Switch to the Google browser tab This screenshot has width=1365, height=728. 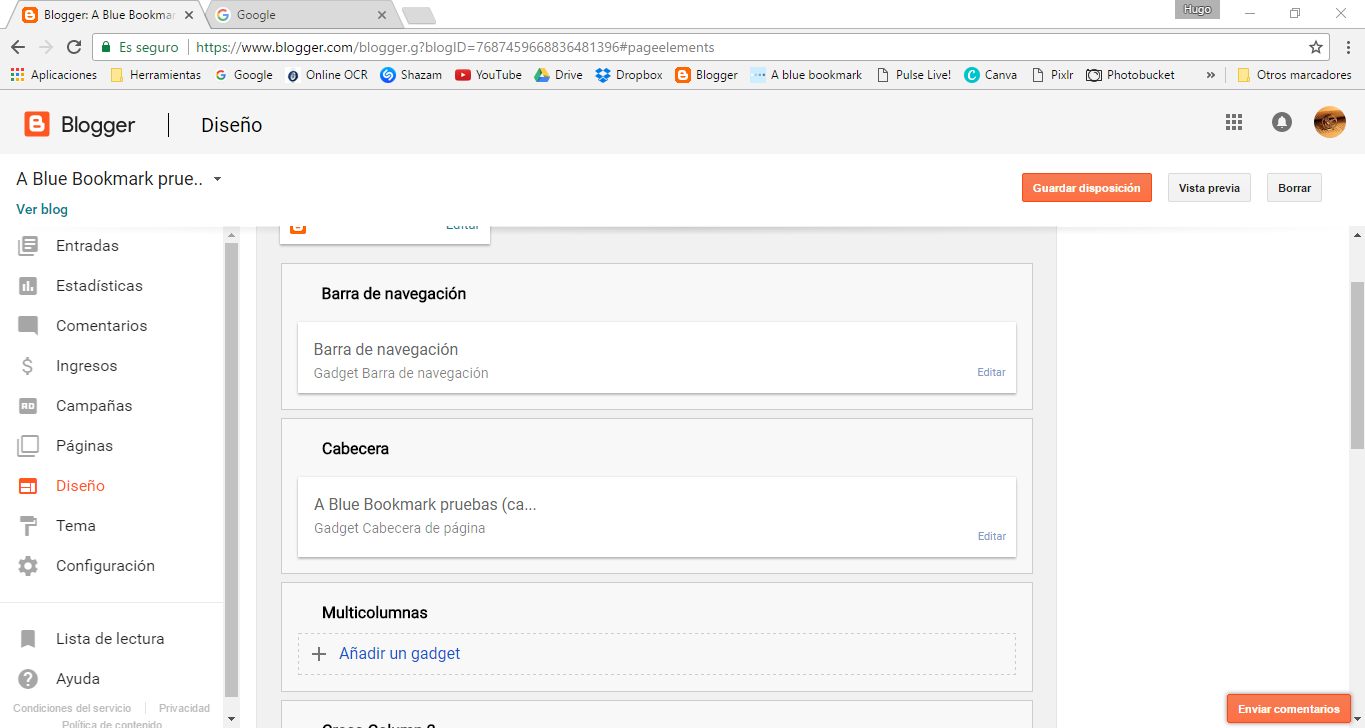coord(300,15)
